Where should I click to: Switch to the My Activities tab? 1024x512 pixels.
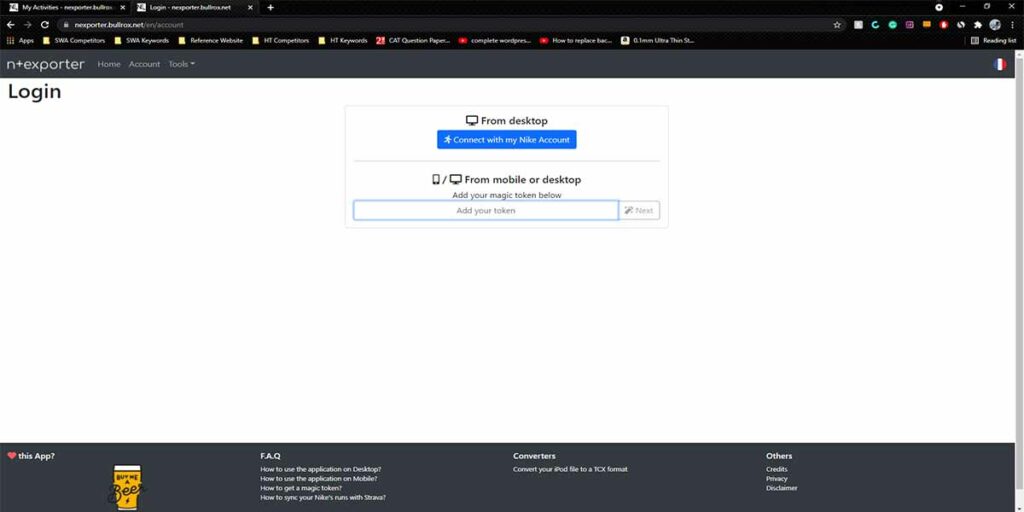pos(65,7)
